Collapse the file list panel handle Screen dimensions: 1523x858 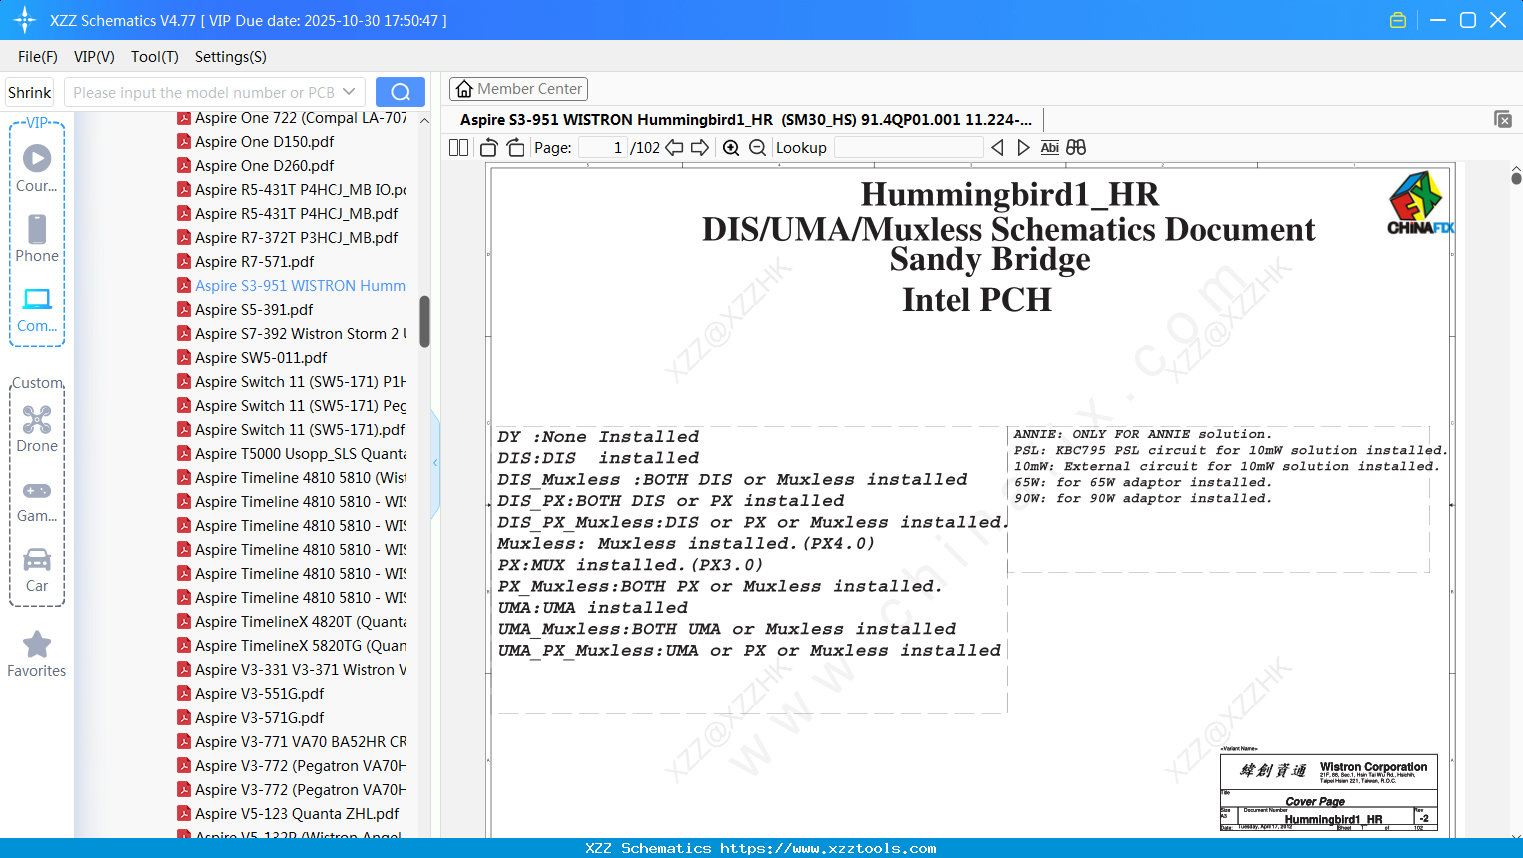tap(435, 462)
